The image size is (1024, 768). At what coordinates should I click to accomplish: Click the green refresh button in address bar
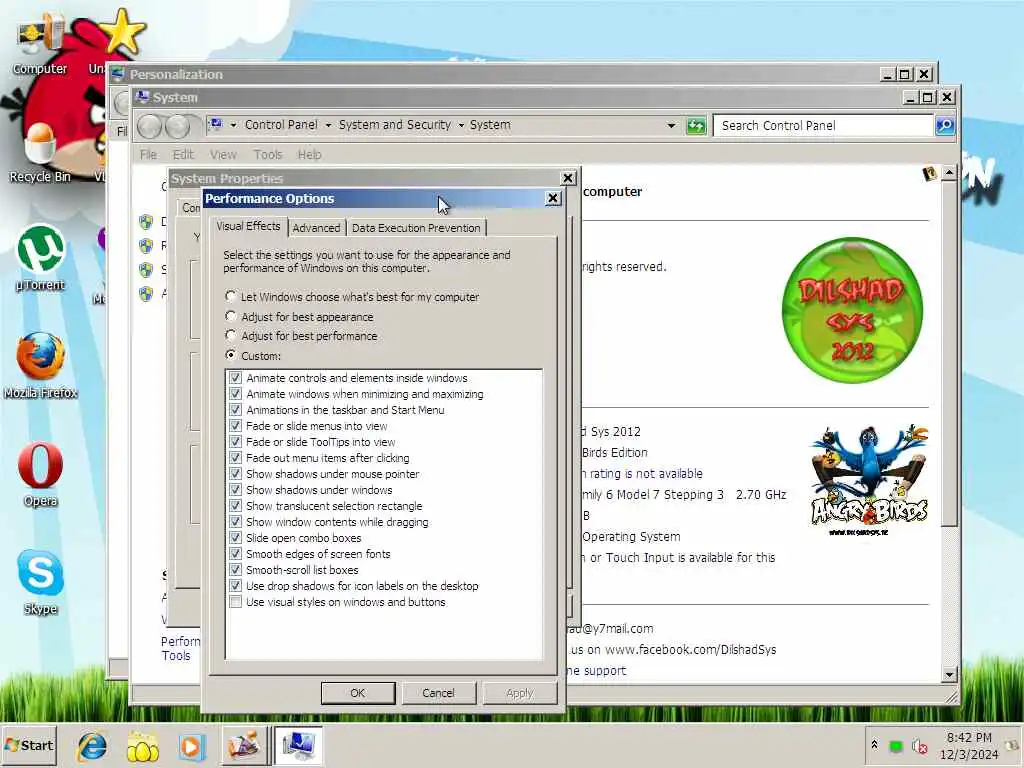[696, 125]
